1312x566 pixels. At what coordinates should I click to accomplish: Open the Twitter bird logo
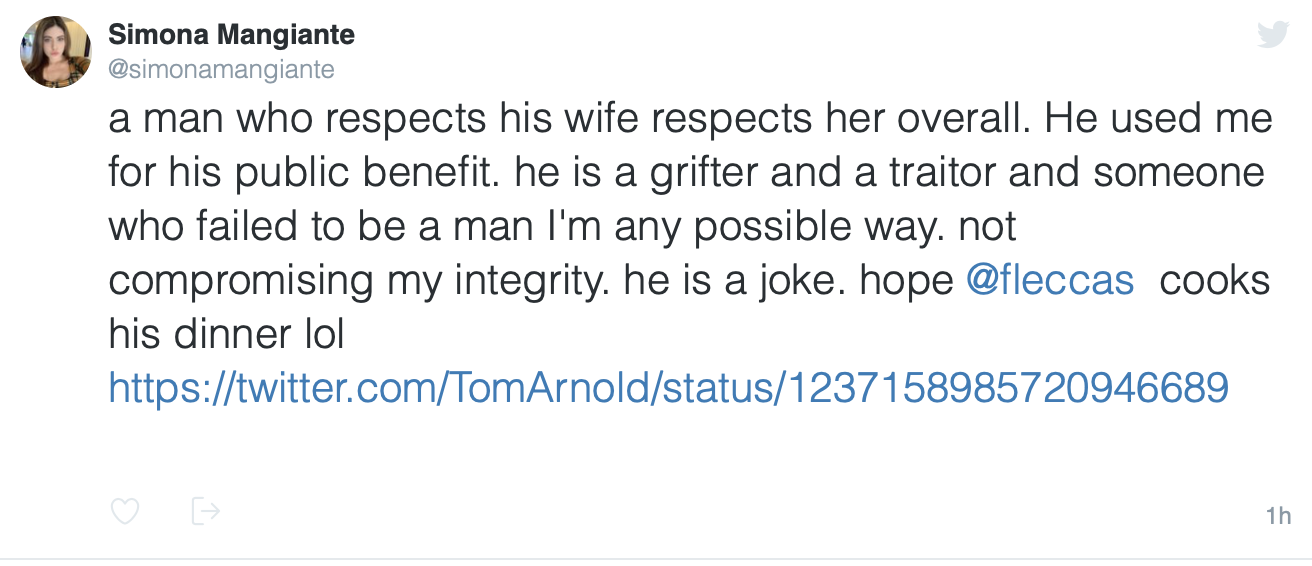pyautogui.click(x=1271, y=35)
